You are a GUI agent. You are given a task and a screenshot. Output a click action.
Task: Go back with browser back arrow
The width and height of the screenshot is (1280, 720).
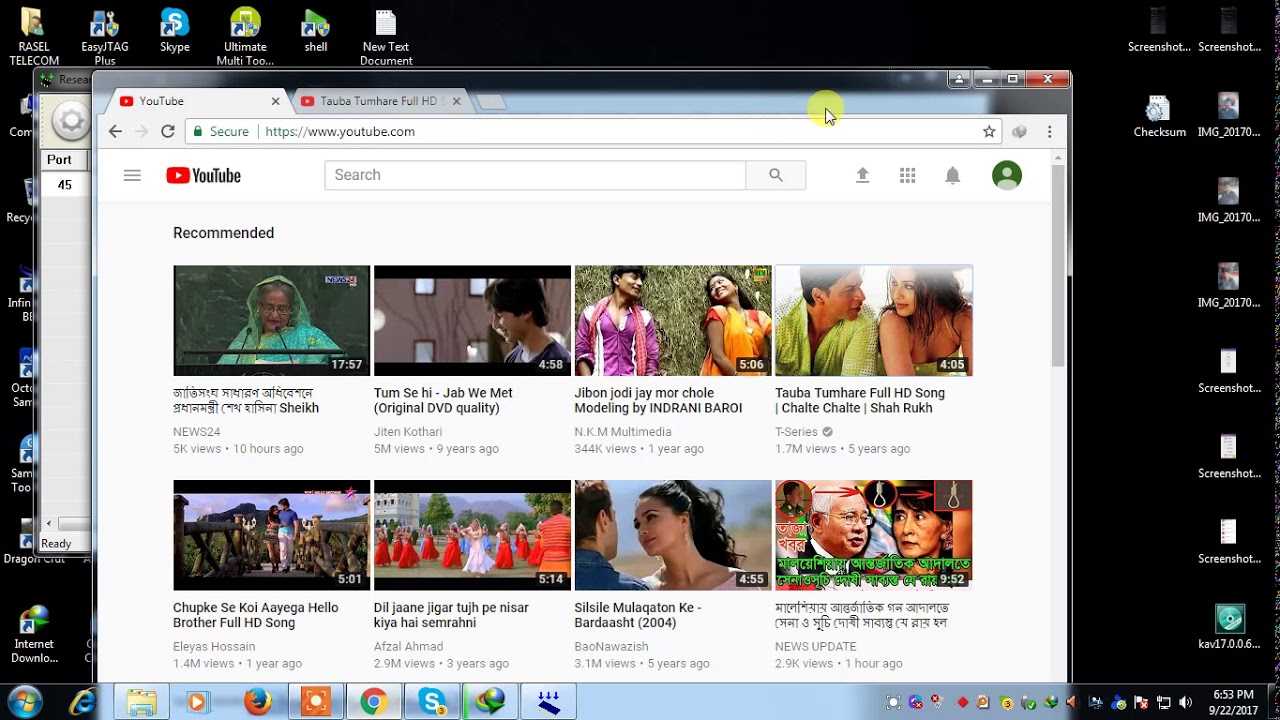click(115, 131)
